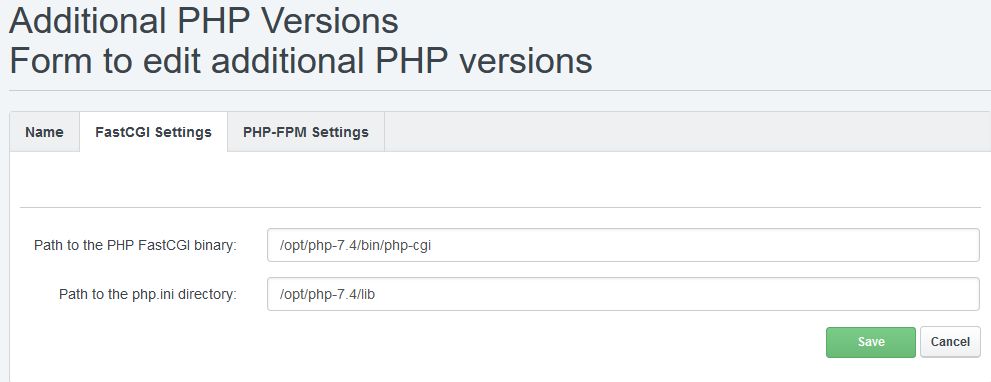Click empty tab strip right of PHP-FPM Settings
The width and height of the screenshot is (991, 382).
coord(686,132)
